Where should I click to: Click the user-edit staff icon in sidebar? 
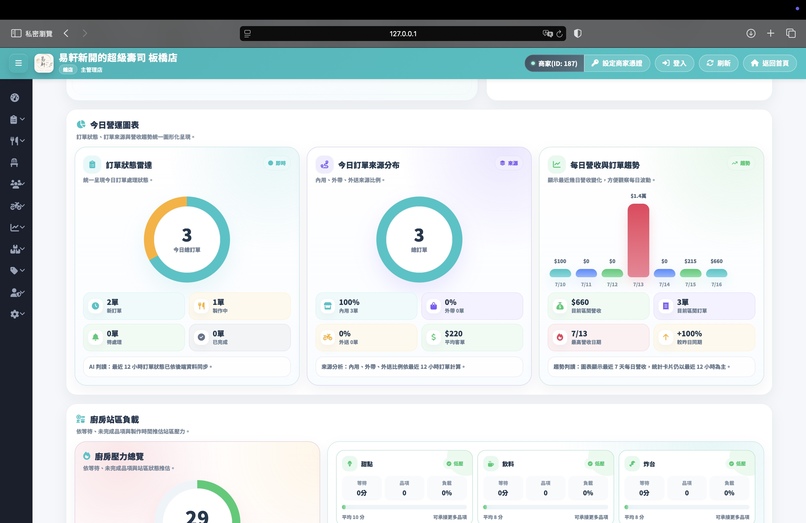click(x=15, y=293)
